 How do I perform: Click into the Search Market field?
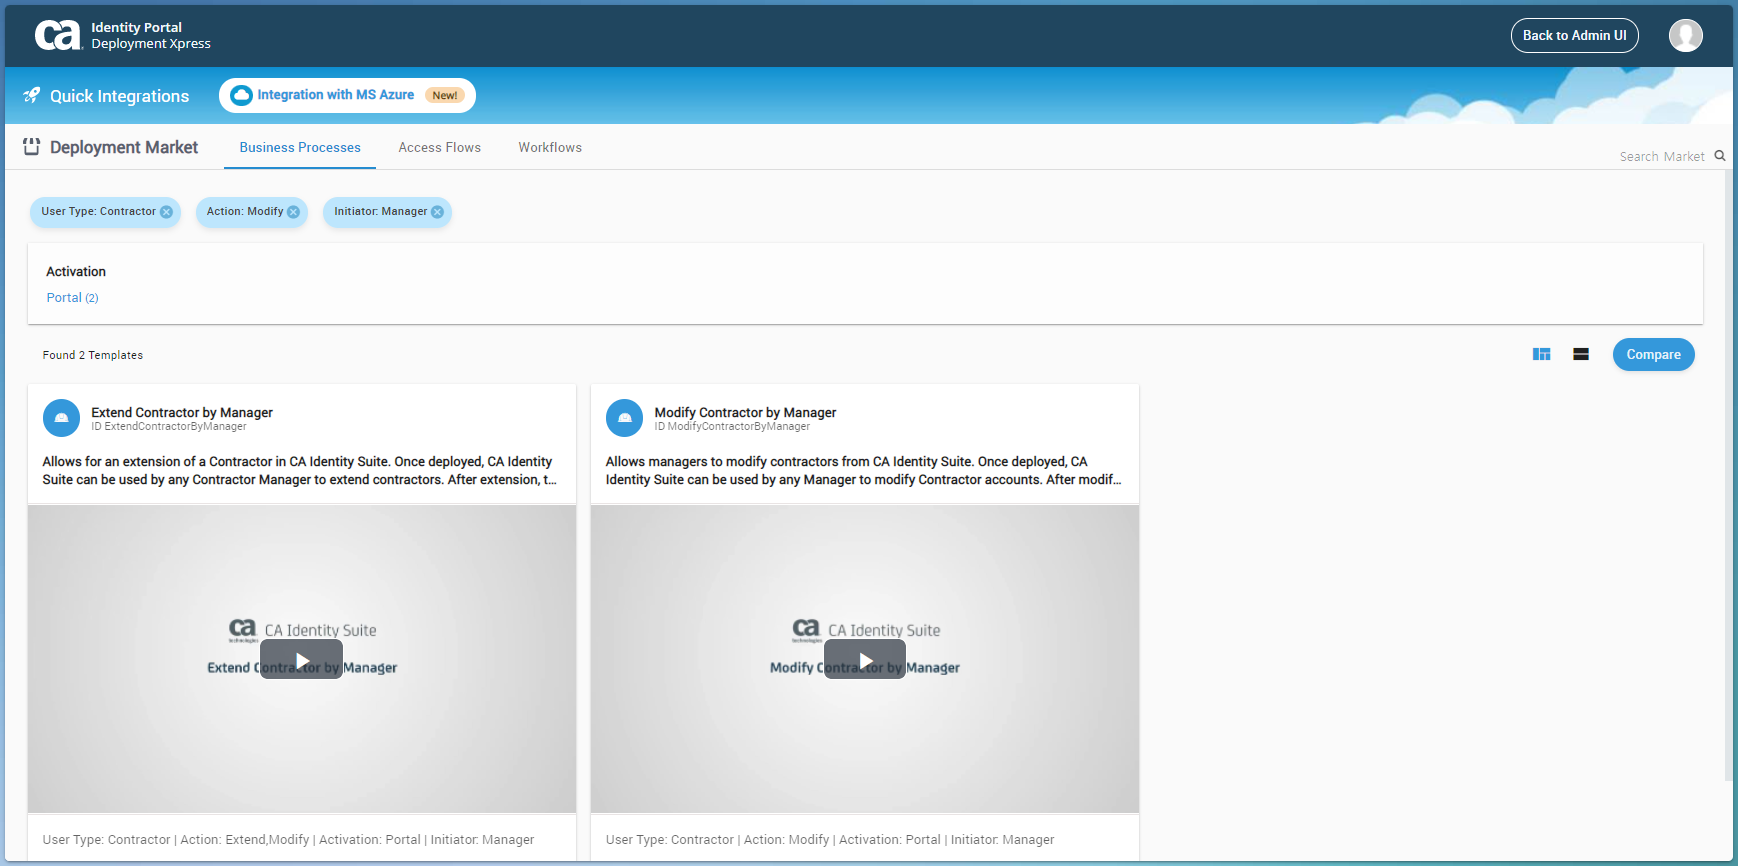1661,156
